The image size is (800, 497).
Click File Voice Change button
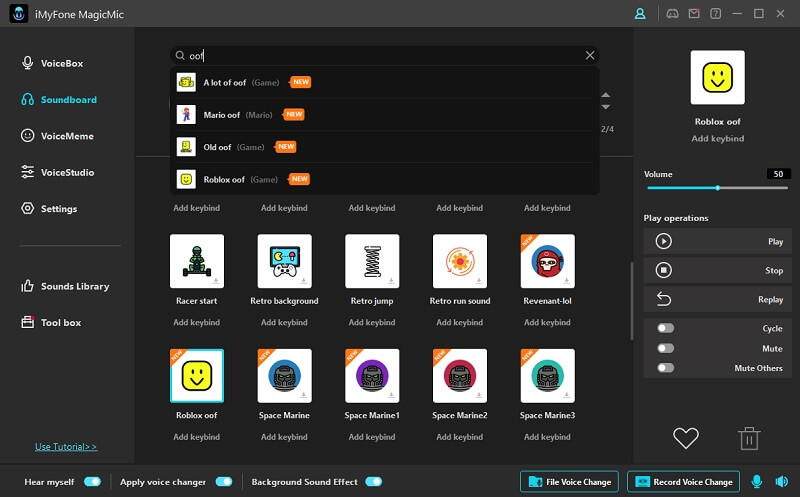569,482
